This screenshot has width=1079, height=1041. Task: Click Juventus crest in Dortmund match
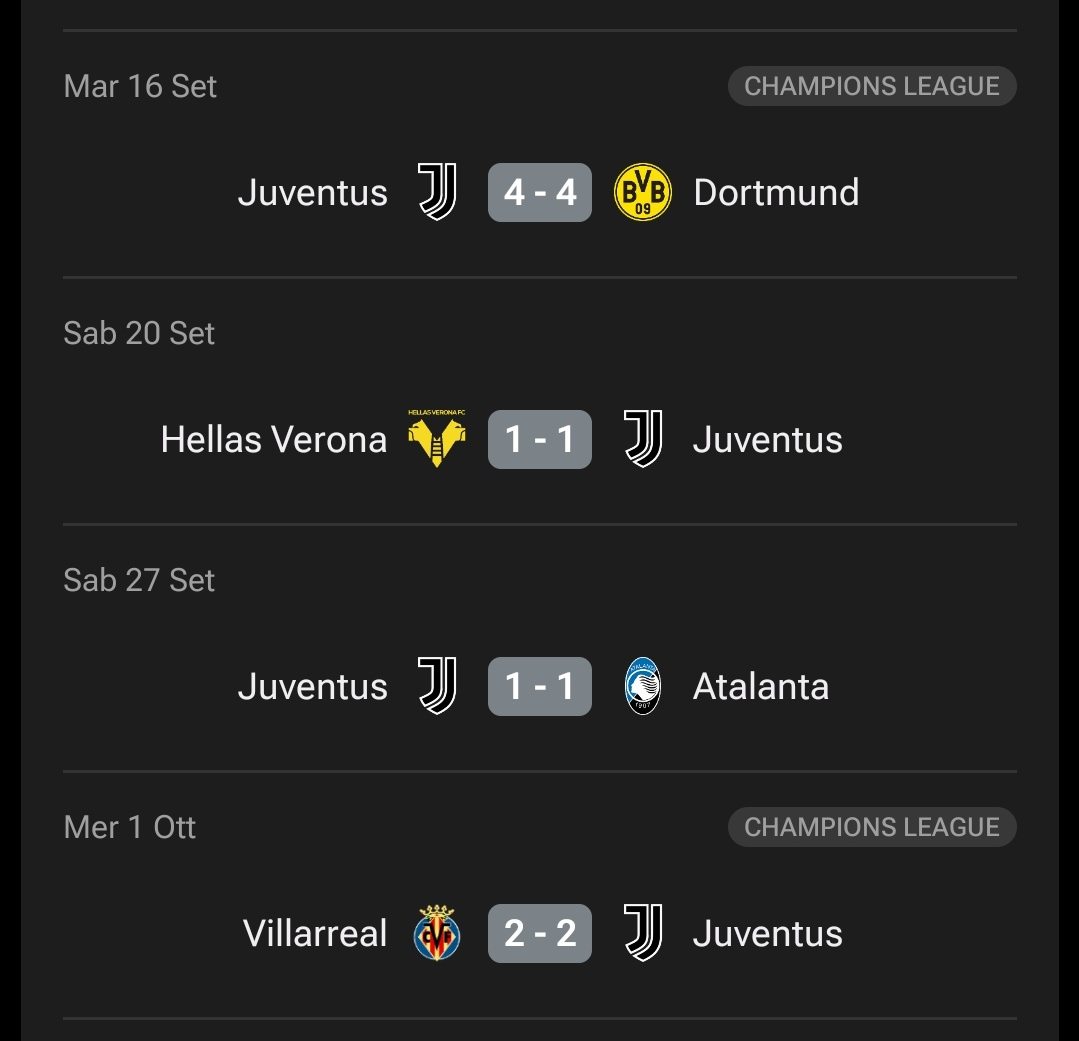(x=437, y=192)
